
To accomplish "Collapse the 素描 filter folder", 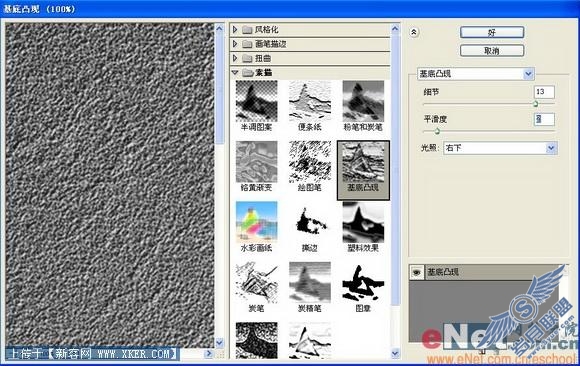I will 235,73.
